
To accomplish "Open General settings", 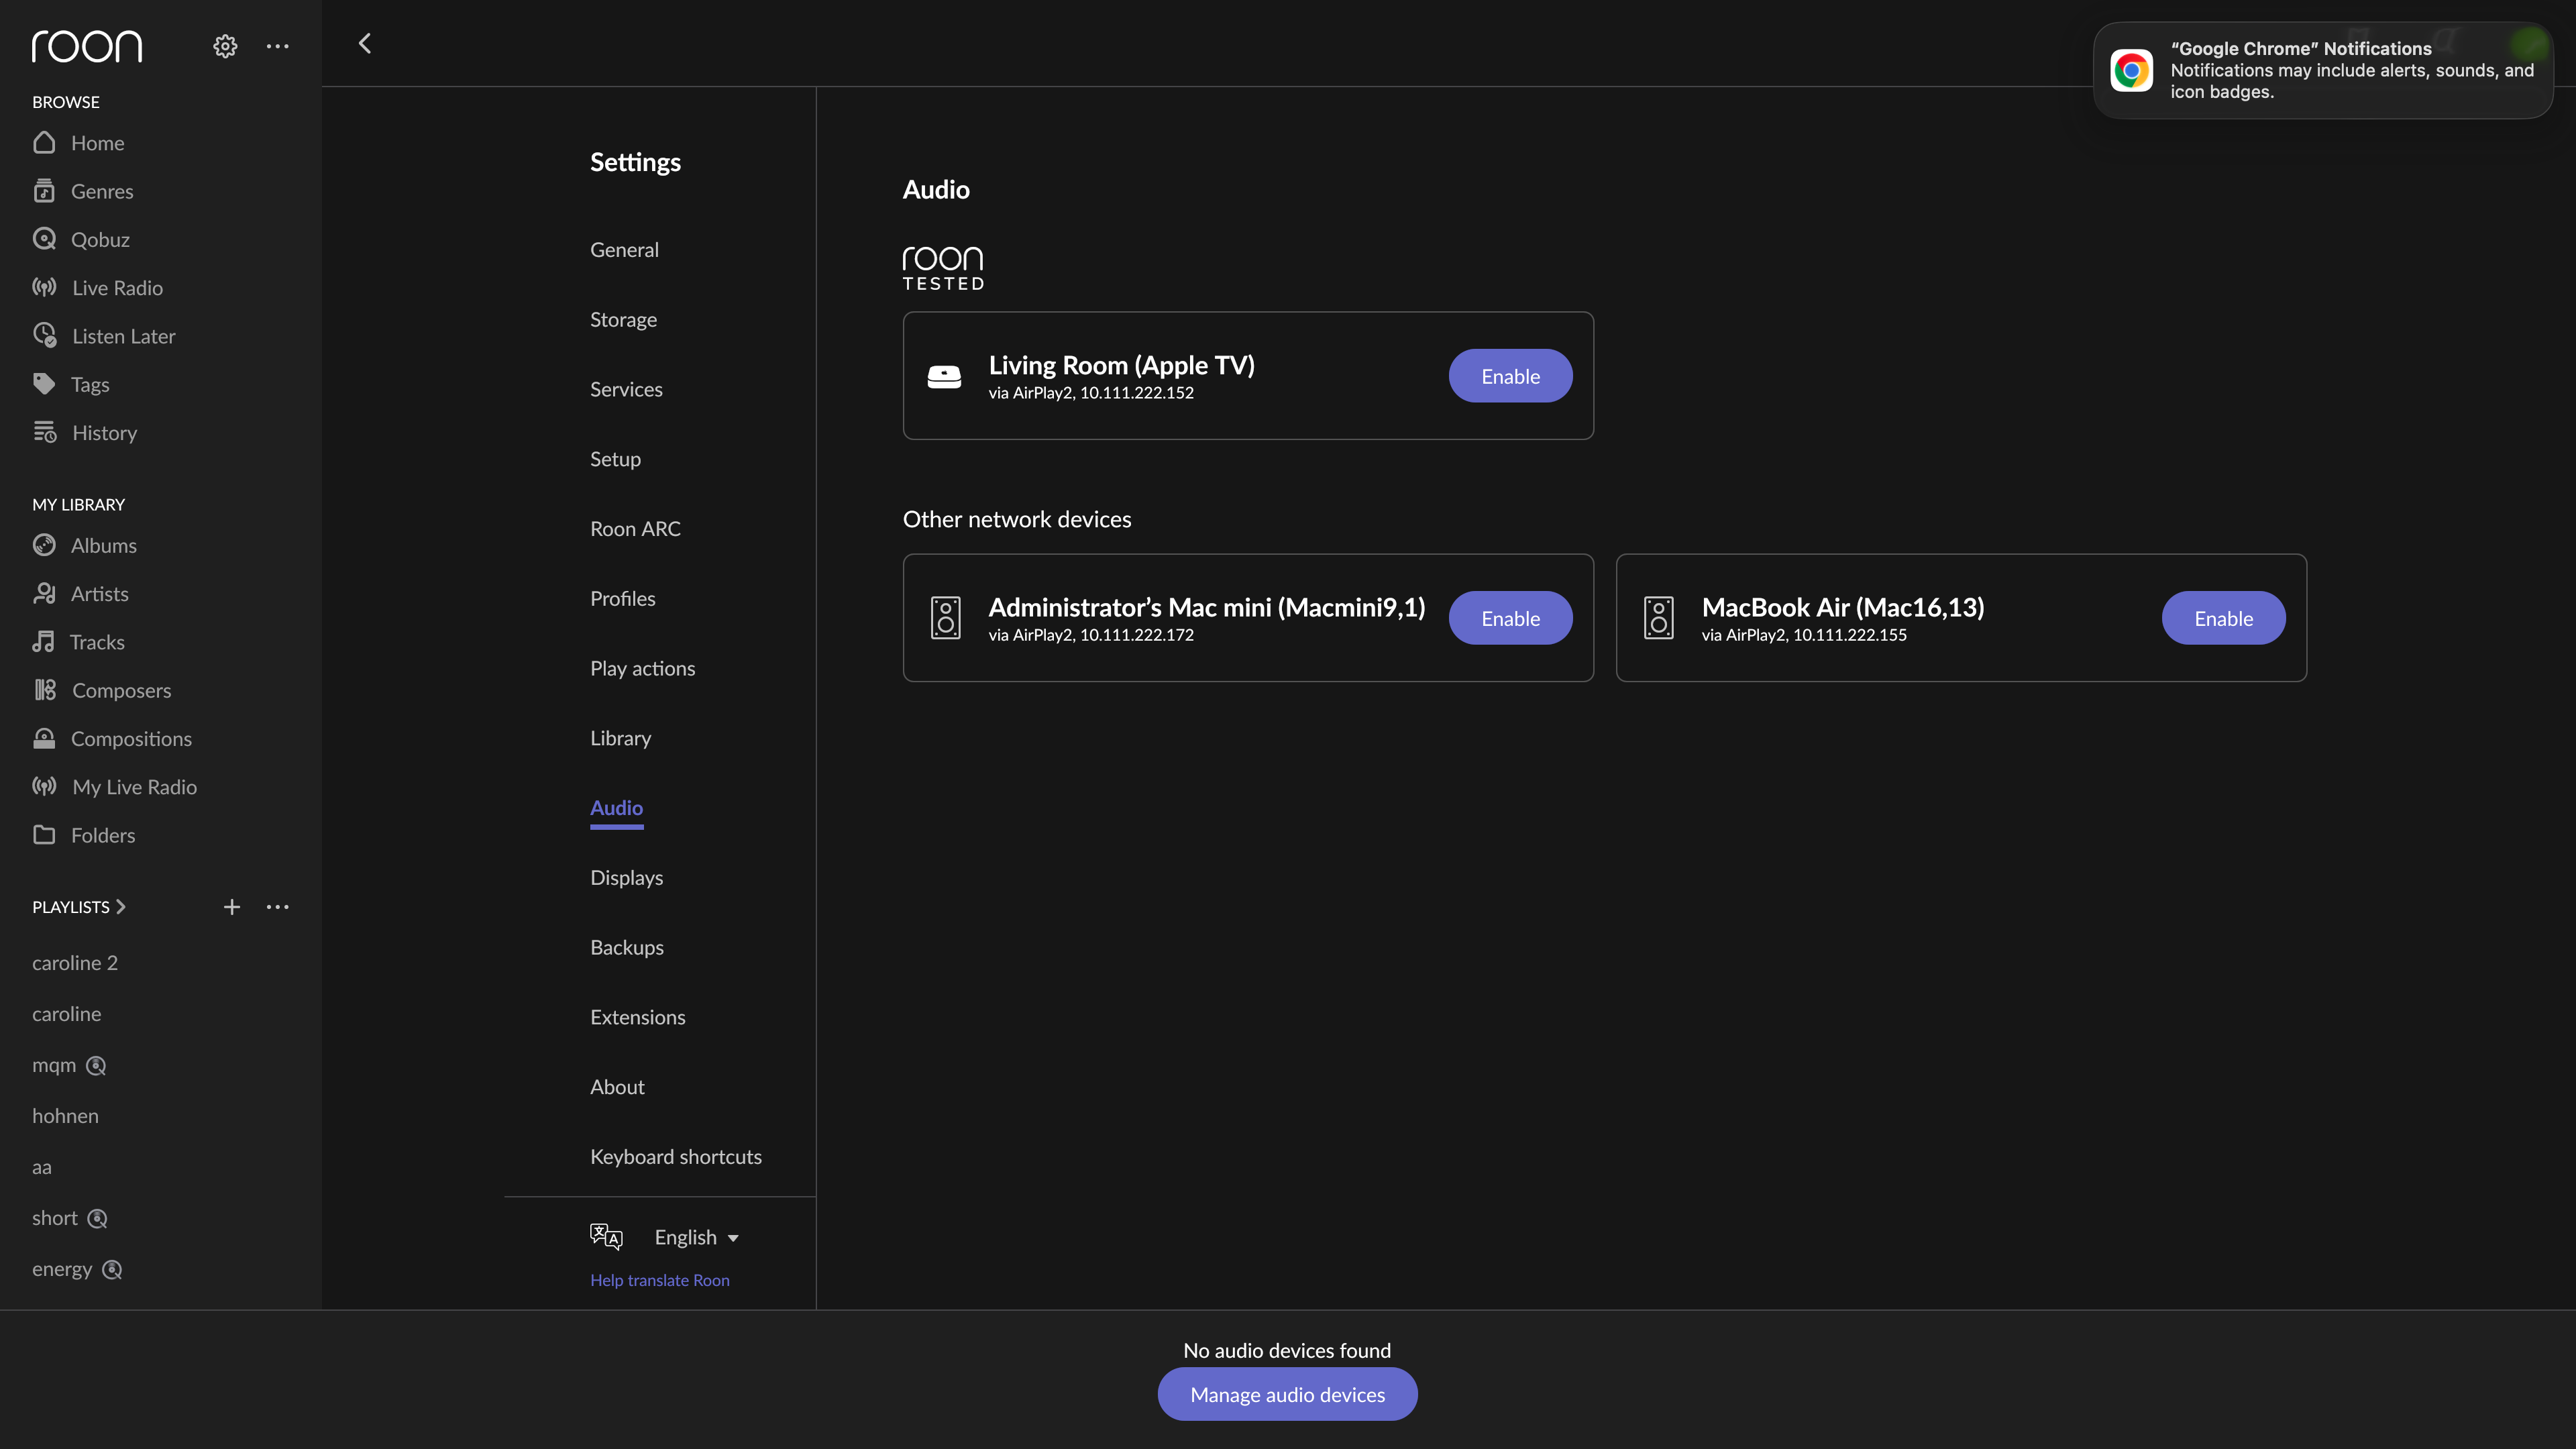I will pos(624,250).
